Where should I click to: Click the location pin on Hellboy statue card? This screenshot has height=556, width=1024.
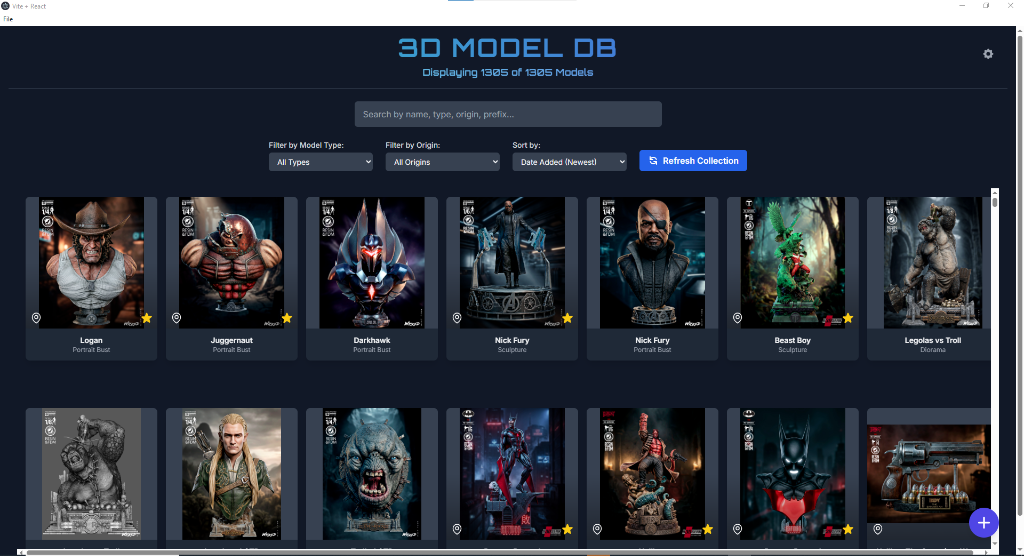coord(597,529)
